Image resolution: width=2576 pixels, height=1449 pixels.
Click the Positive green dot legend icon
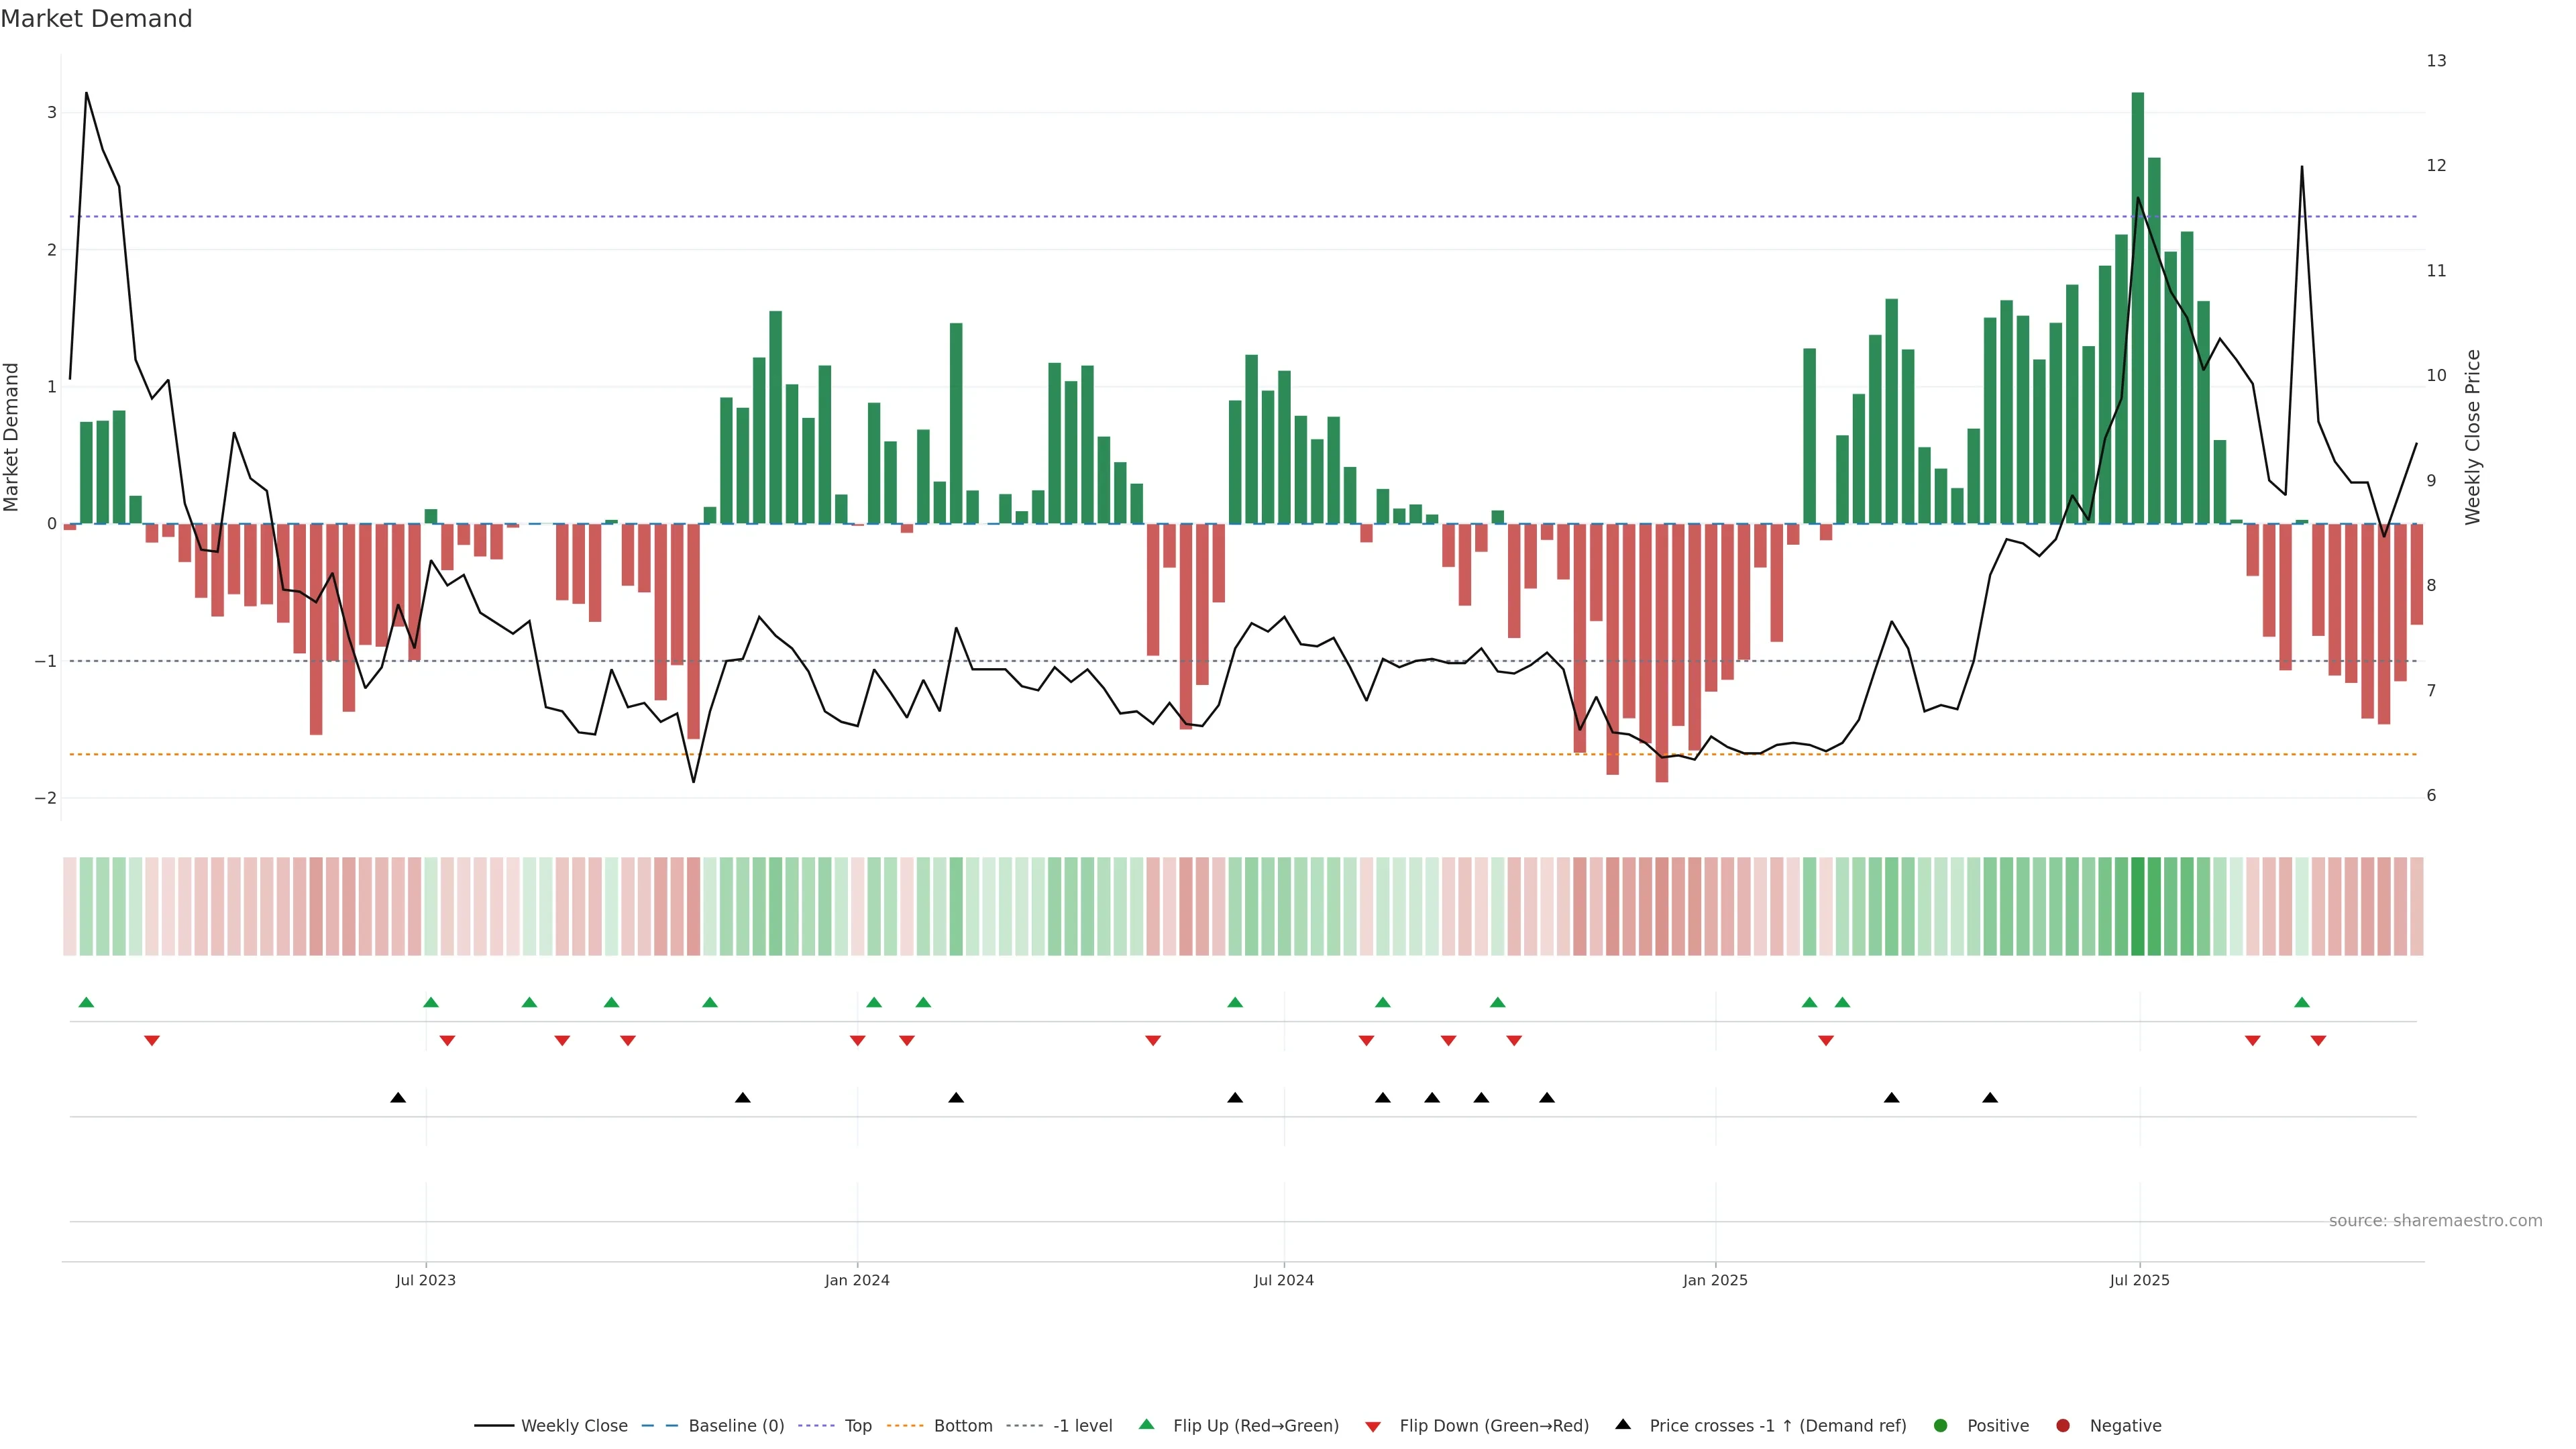click(x=1941, y=1426)
